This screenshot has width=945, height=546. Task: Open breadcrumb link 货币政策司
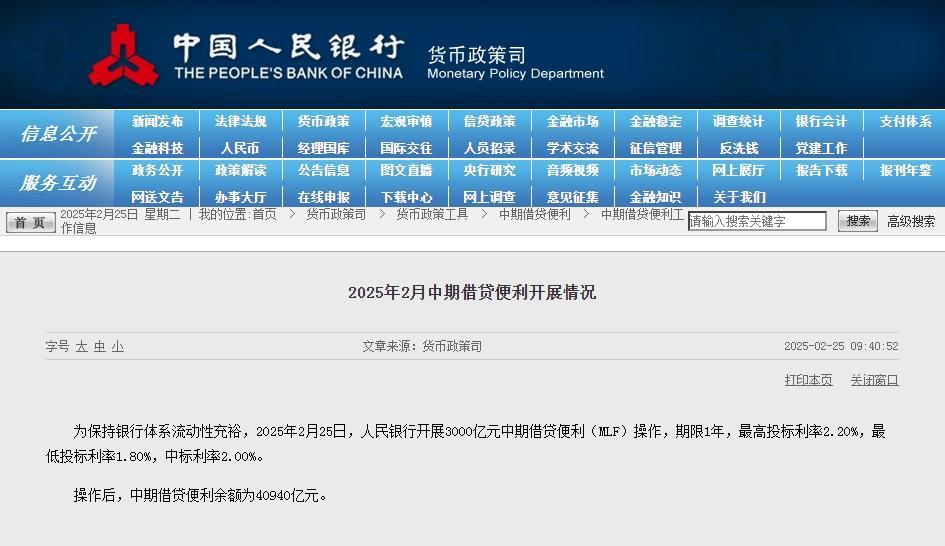[336, 215]
